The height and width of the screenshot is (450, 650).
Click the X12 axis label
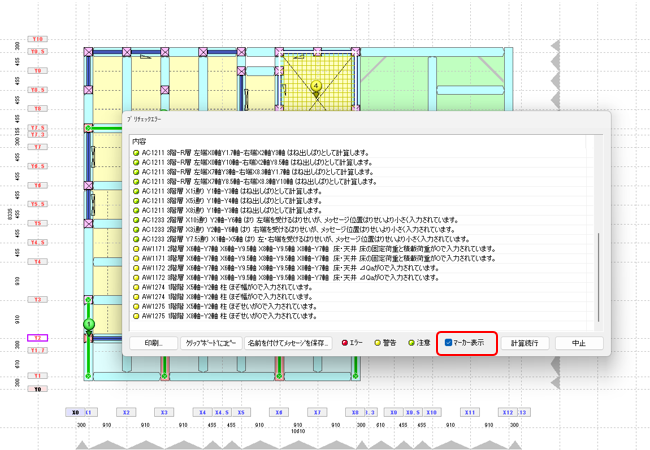(x=508, y=412)
